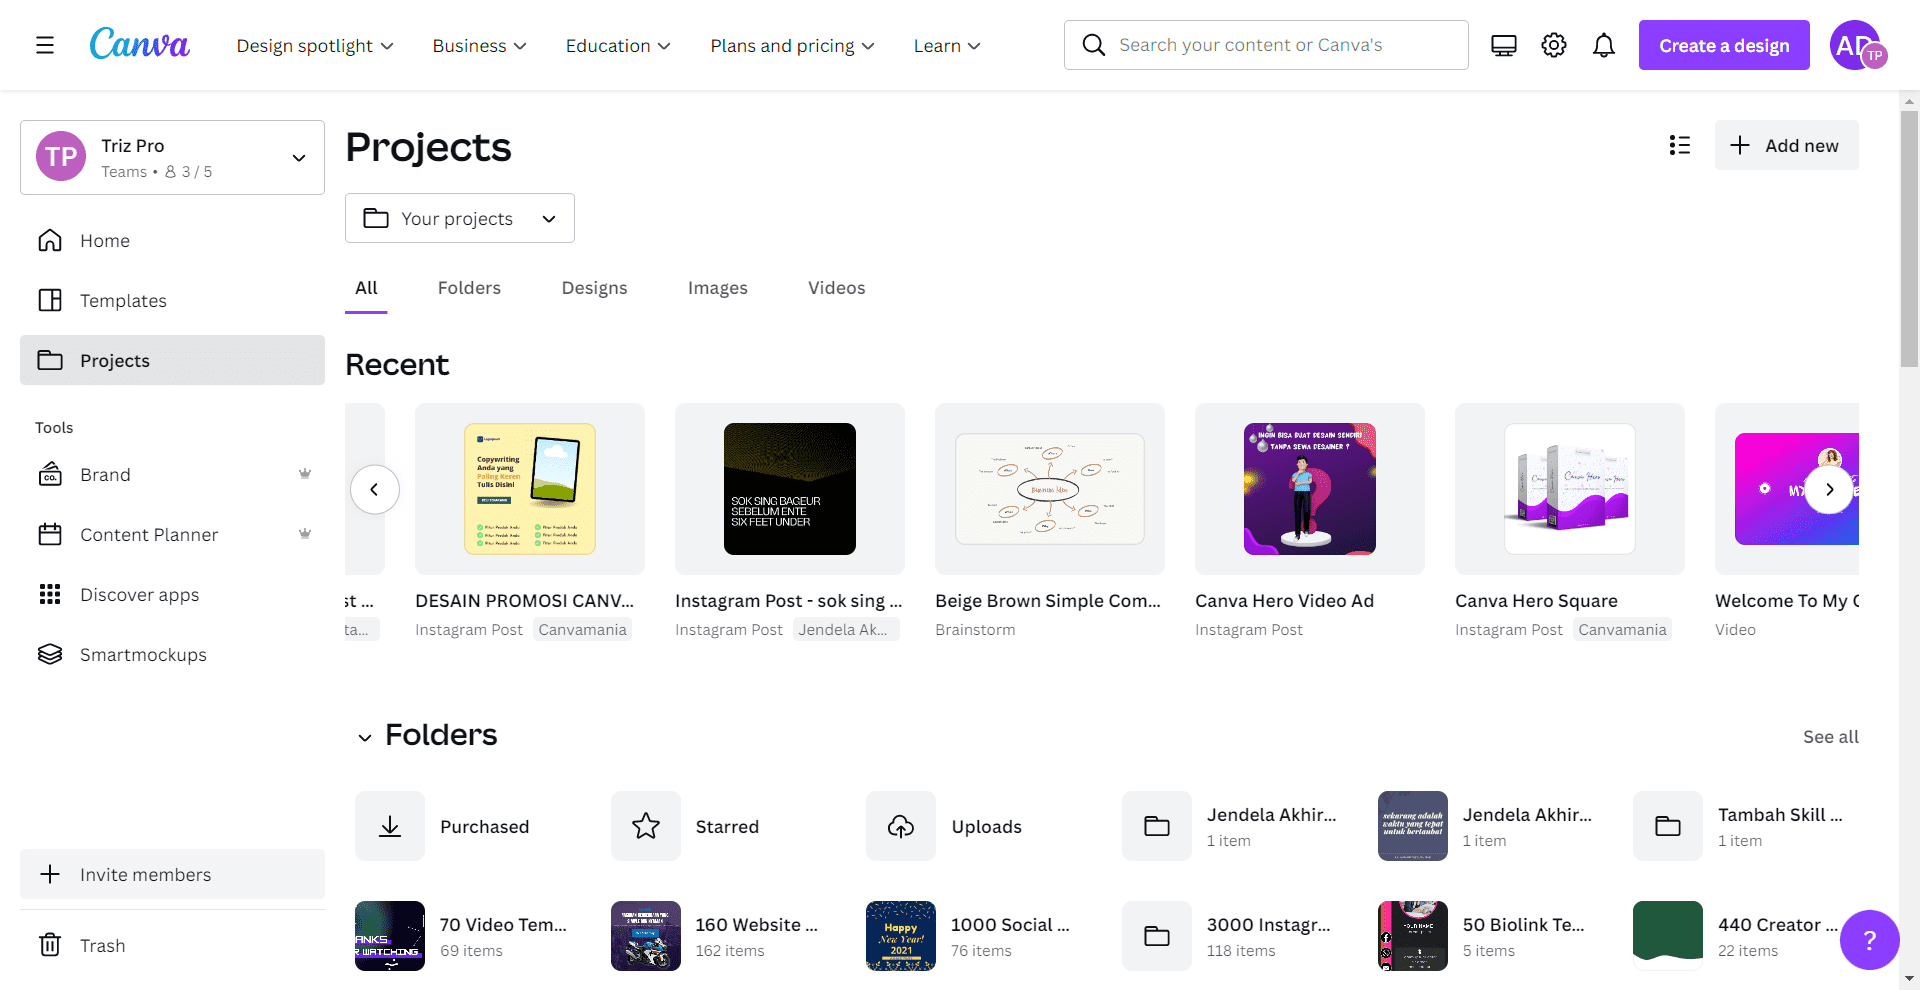Viewport: 1920px width, 990px height.
Task: Click Create a design button
Action: (x=1724, y=45)
